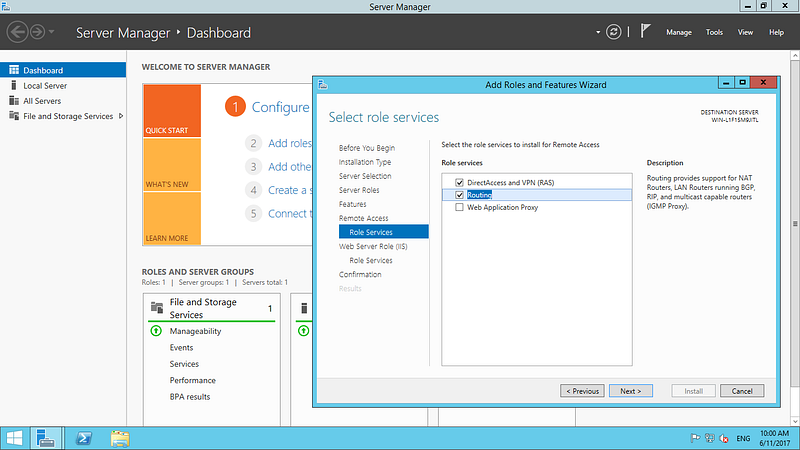Viewport: 800px width, 450px height.
Task: Click the Cancel button in wizard
Action: tap(742, 391)
